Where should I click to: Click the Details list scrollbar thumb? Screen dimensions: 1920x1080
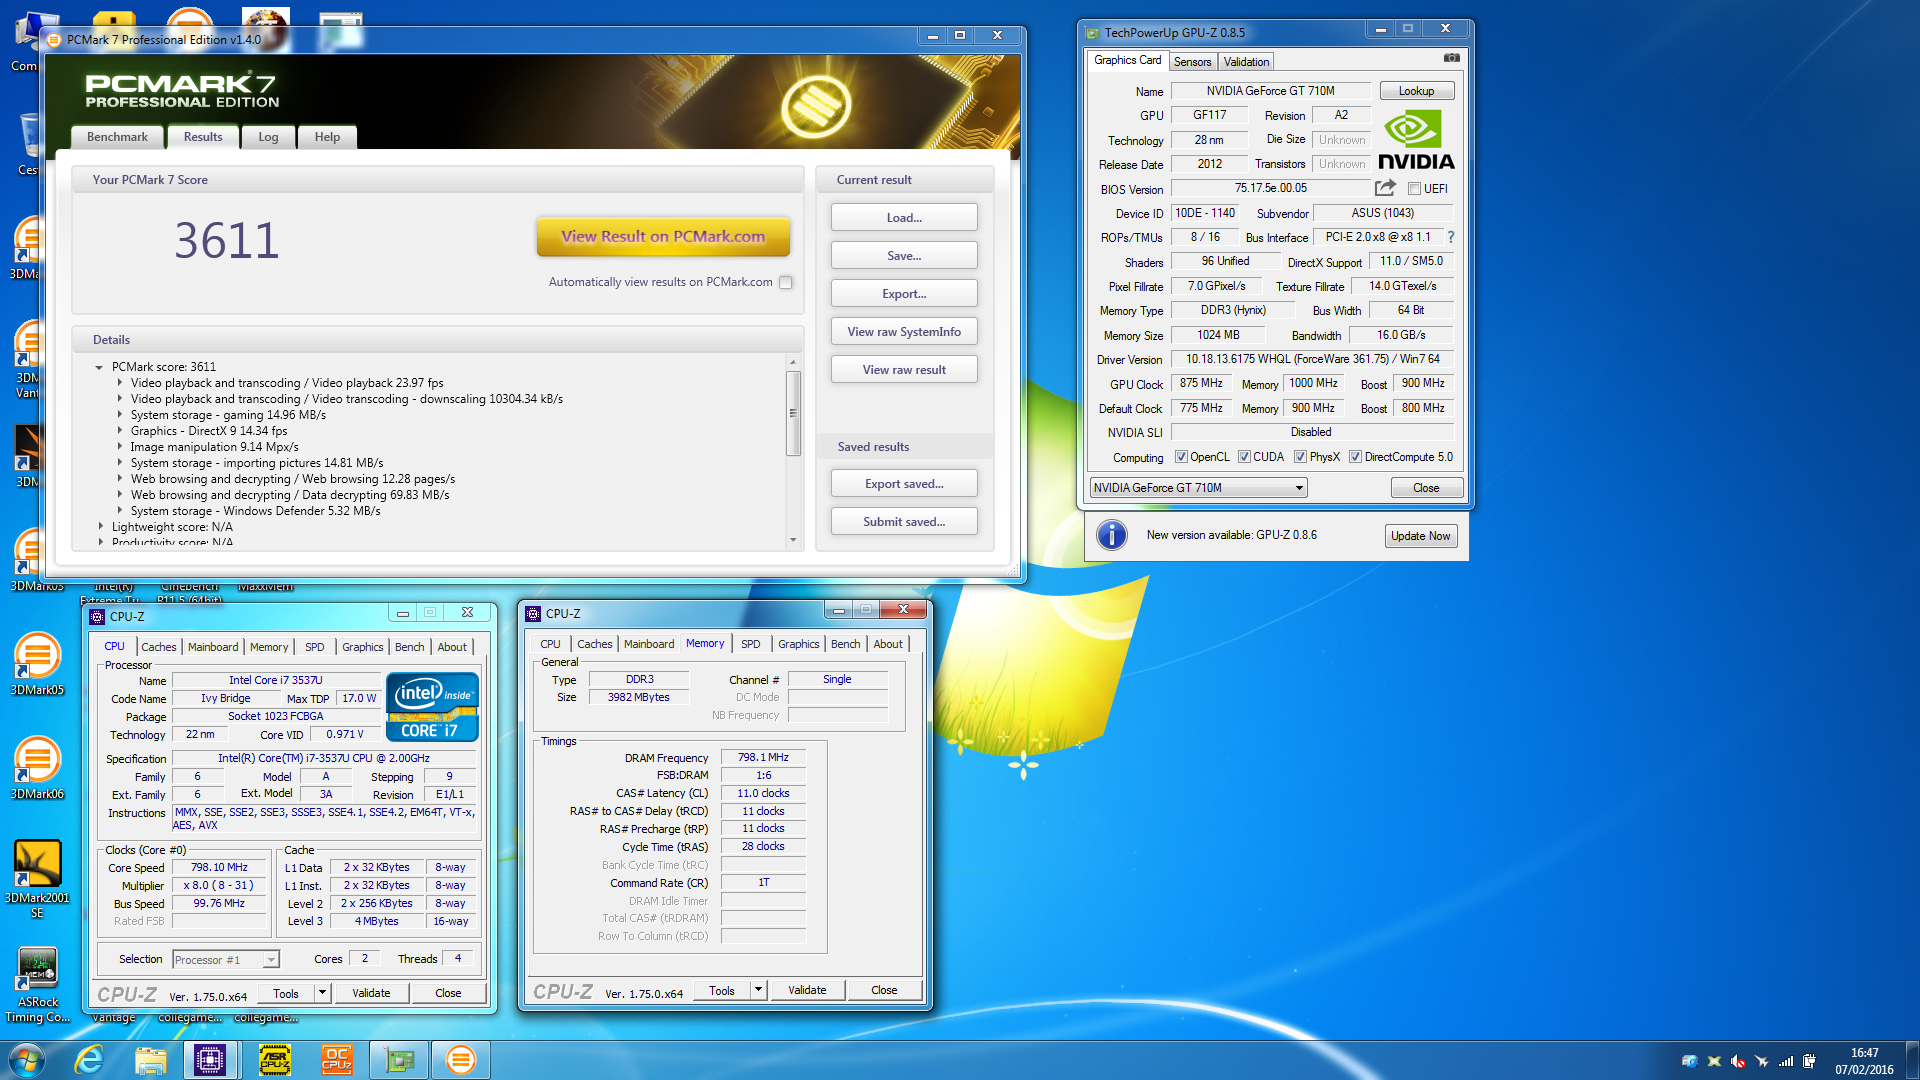(793, 413)
